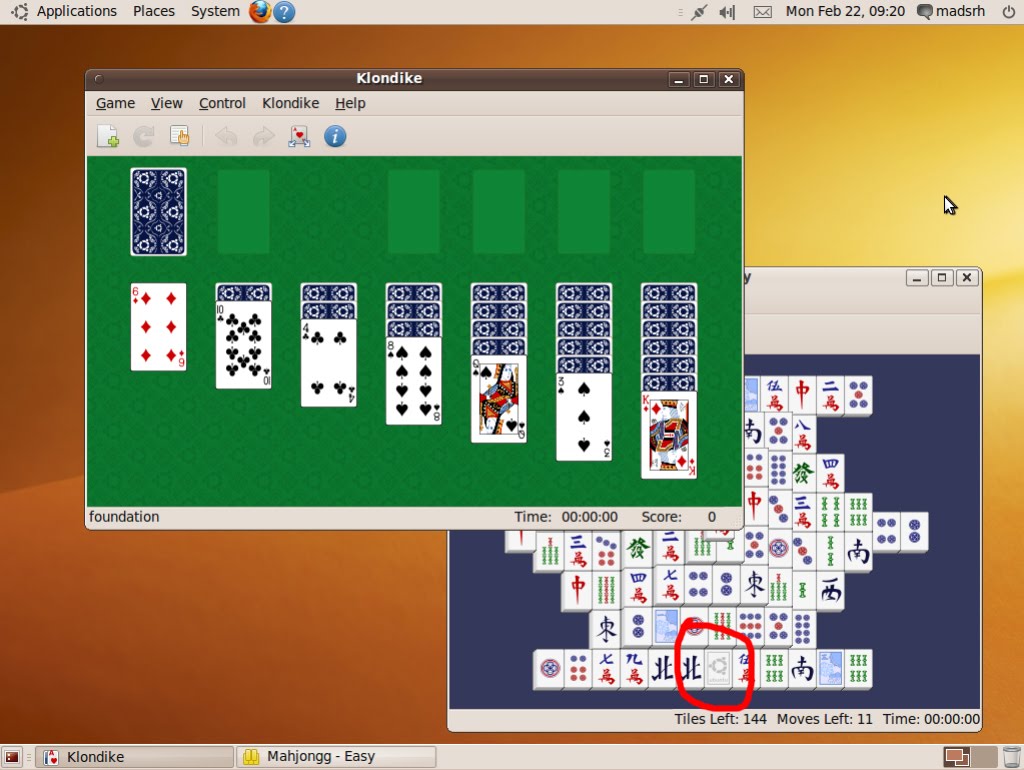
Task: Open the Control menu in Klondike
Action: tap(222, 103)
